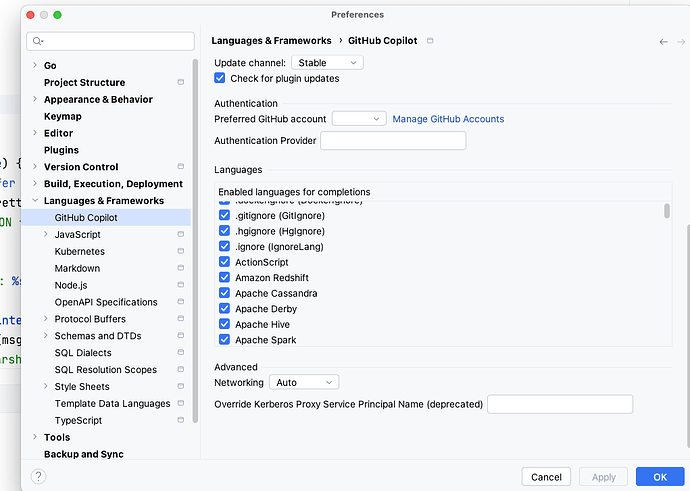Open the Update channel Stable dropdown
The width and height of the screenshot is (690, 491).
(x=327, y=62)
